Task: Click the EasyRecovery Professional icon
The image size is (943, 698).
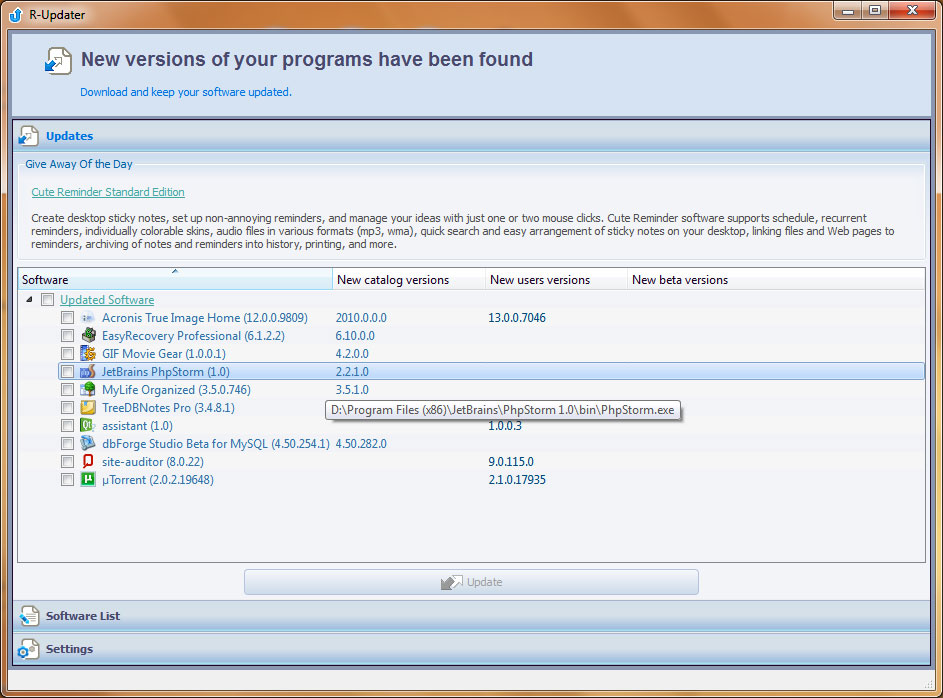Action: coord(88,335)
